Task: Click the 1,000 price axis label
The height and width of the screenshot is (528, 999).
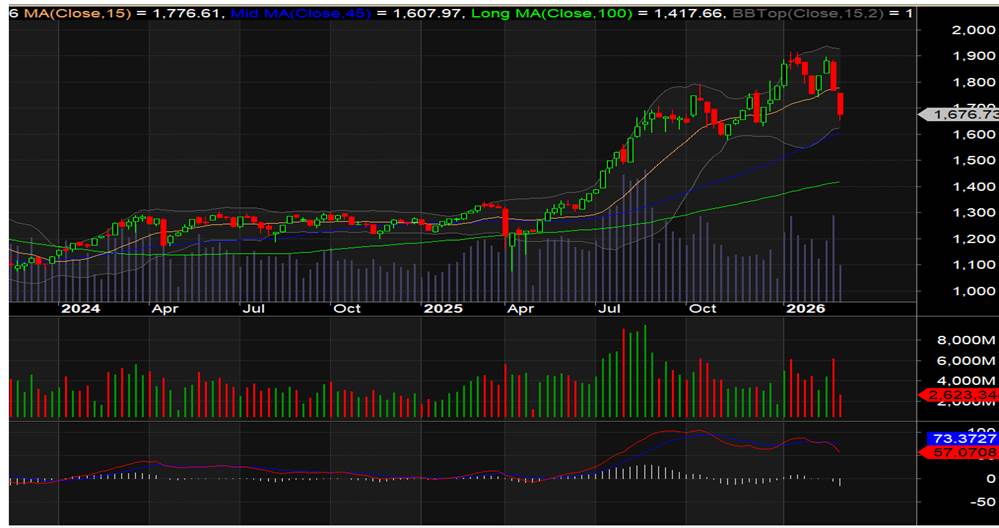Action: [974, 291]
